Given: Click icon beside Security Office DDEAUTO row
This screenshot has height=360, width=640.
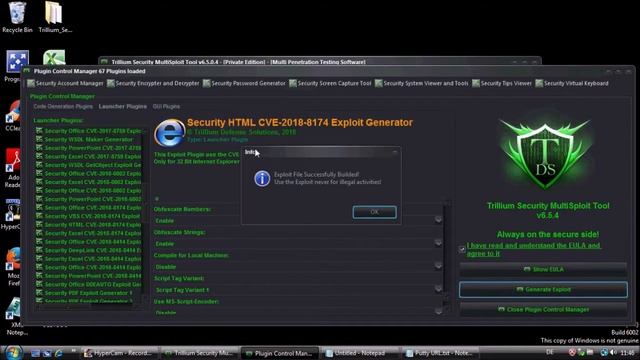Looking at the screenshot, I should pos(39,284).
